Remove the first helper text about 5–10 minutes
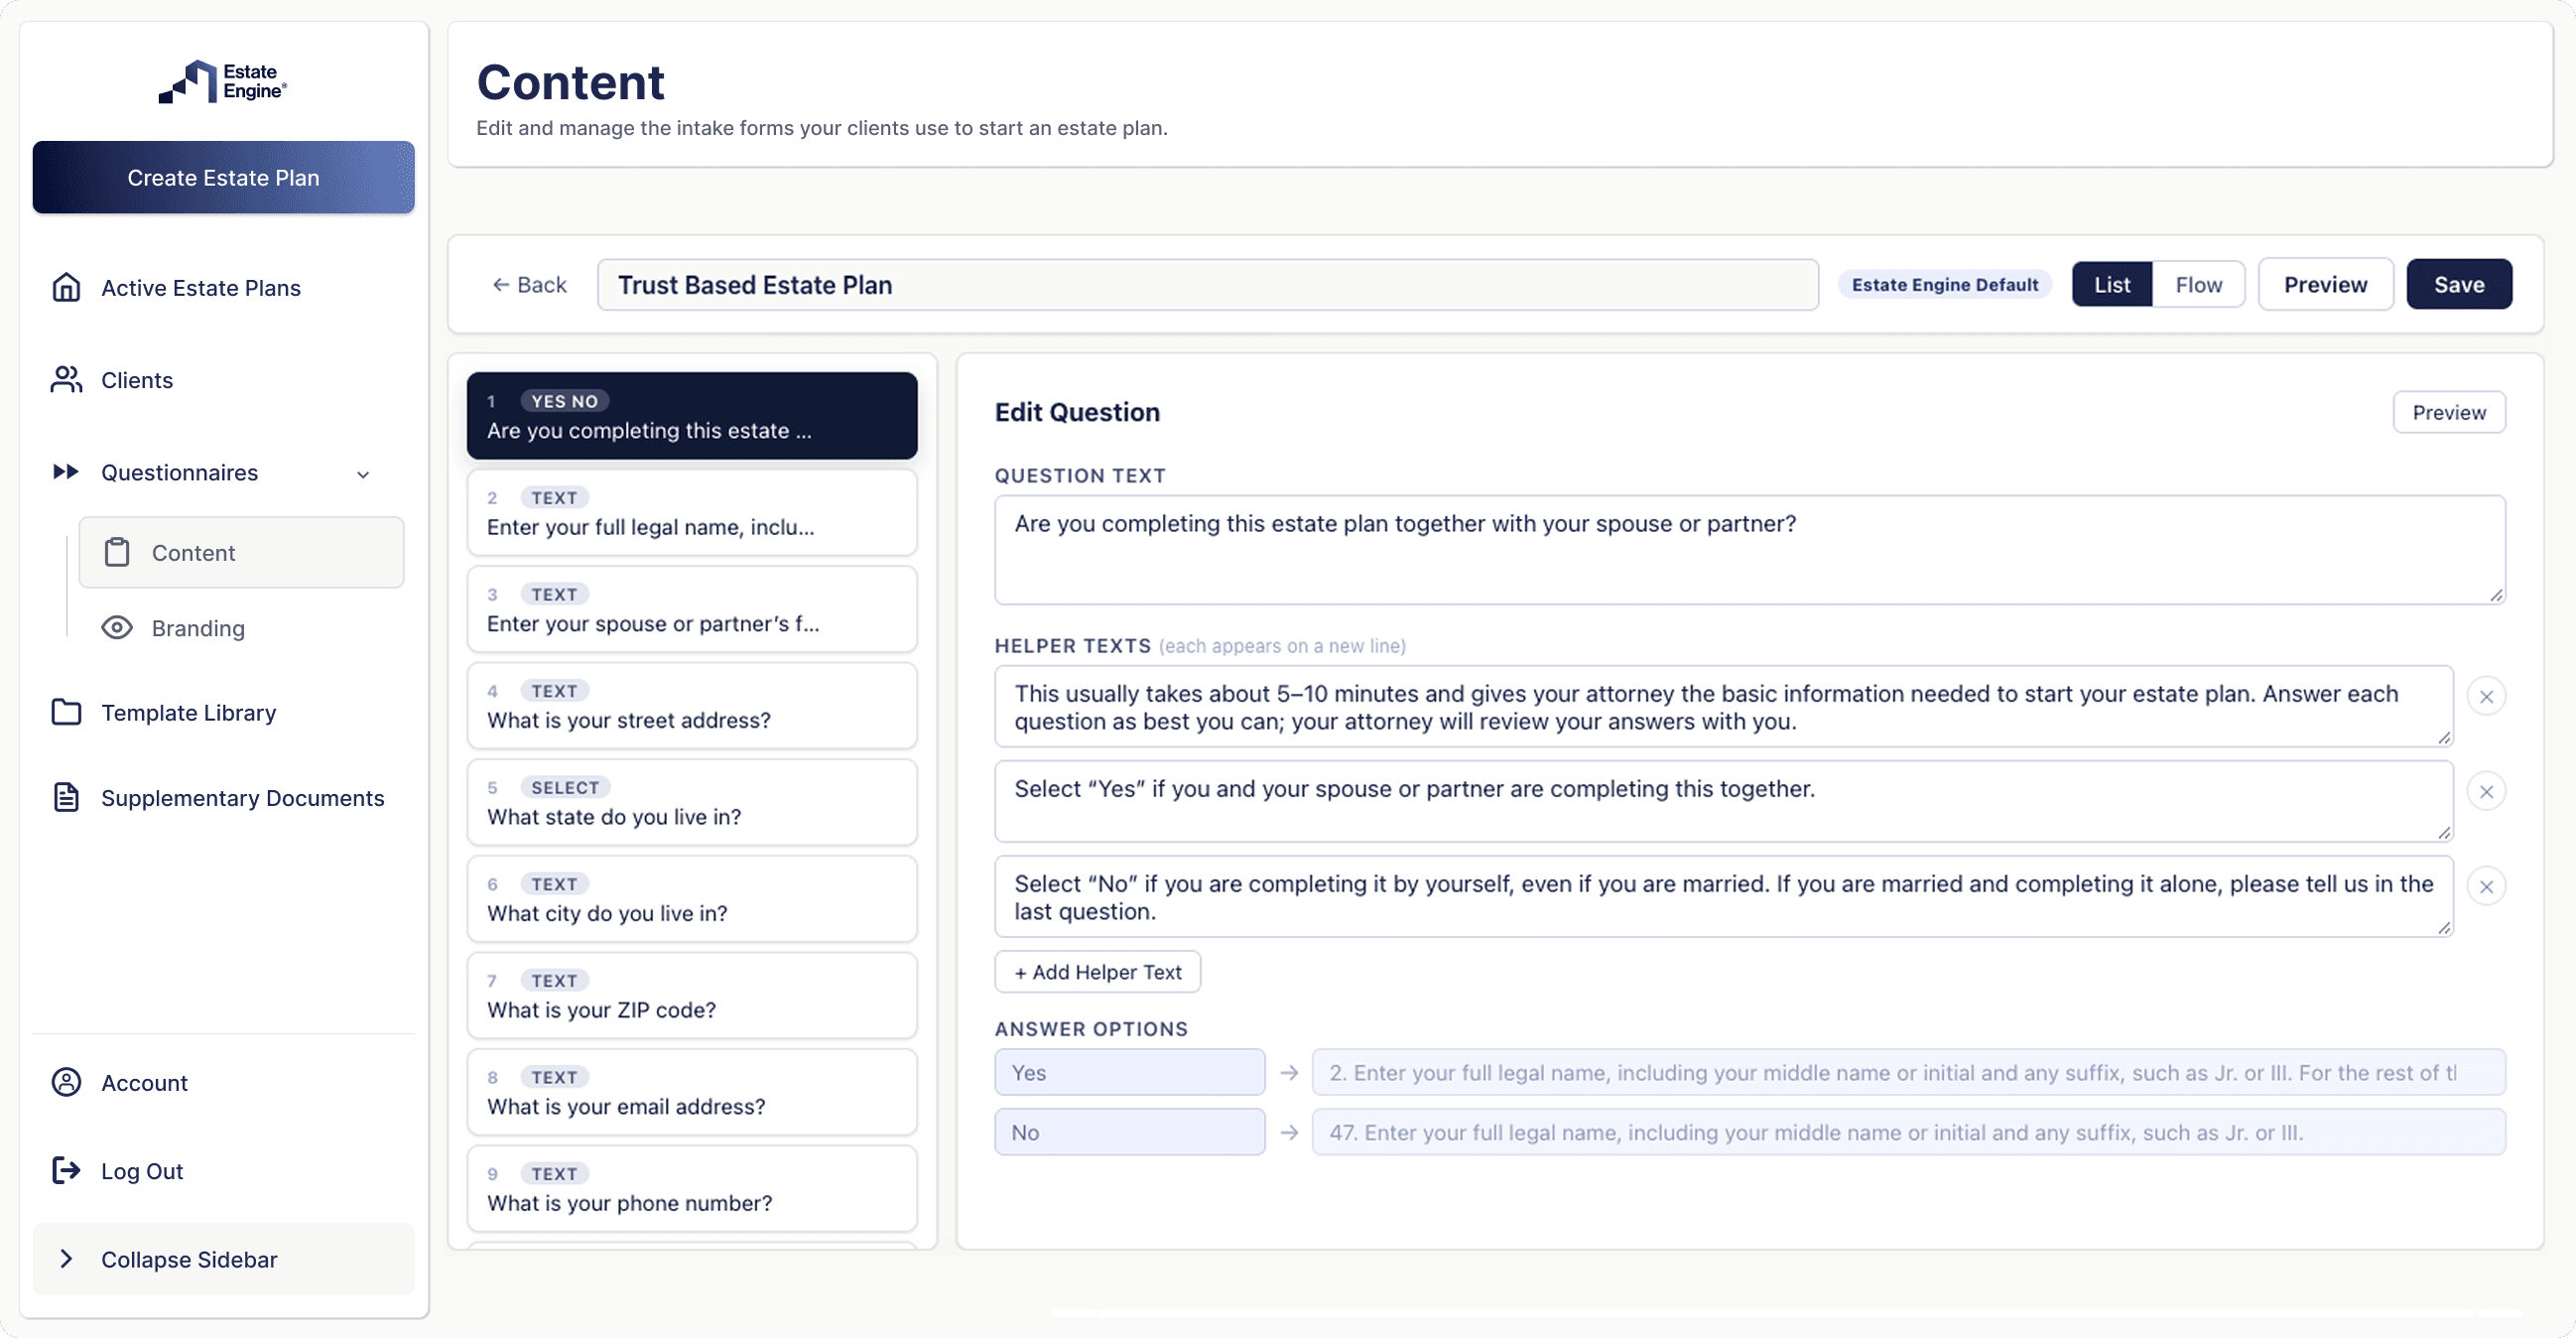Screen dimensions: 2576x1338 2486,697
